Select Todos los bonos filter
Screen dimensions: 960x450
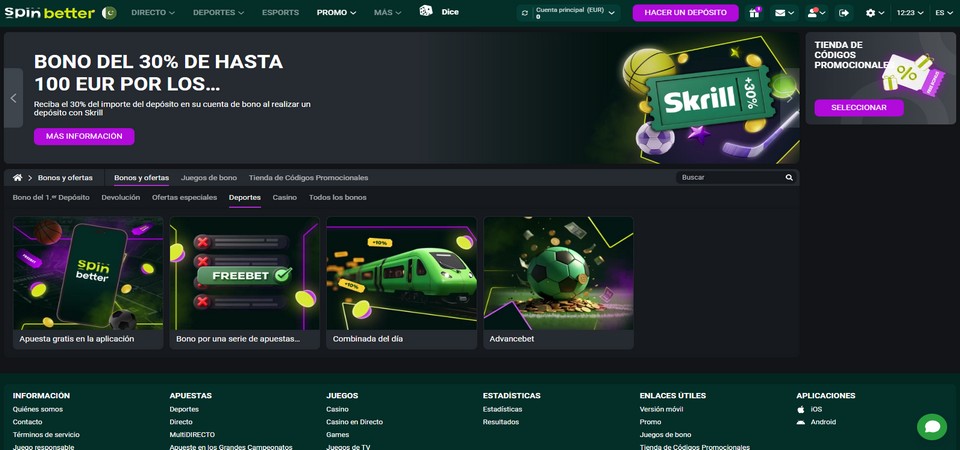click(338, 197)
